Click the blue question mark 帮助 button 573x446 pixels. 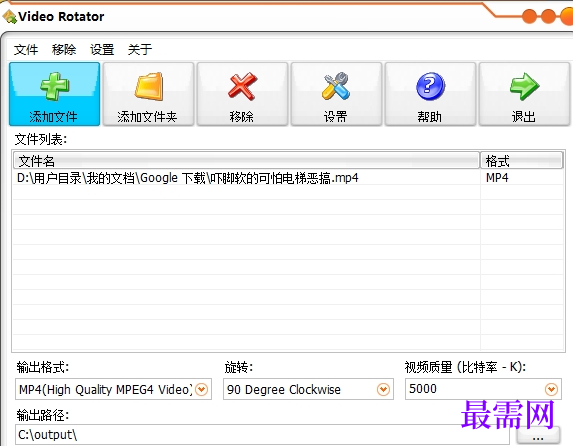pos(430,94)
